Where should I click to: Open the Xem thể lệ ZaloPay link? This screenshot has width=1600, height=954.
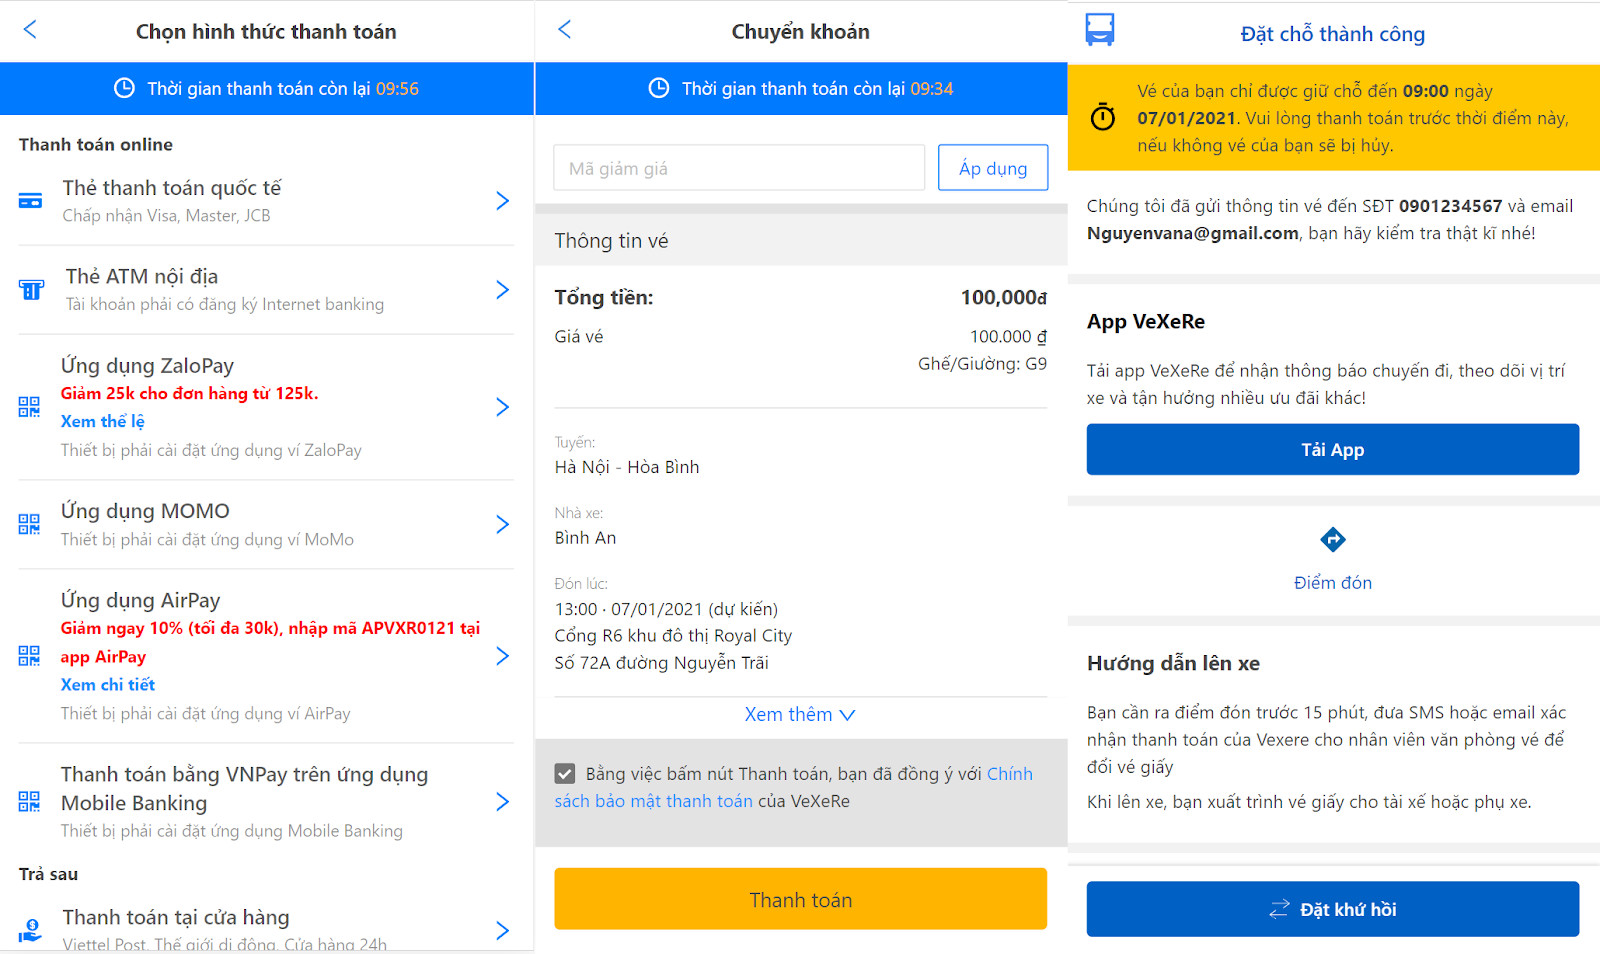pyautogui.click(x=102, y=422)
